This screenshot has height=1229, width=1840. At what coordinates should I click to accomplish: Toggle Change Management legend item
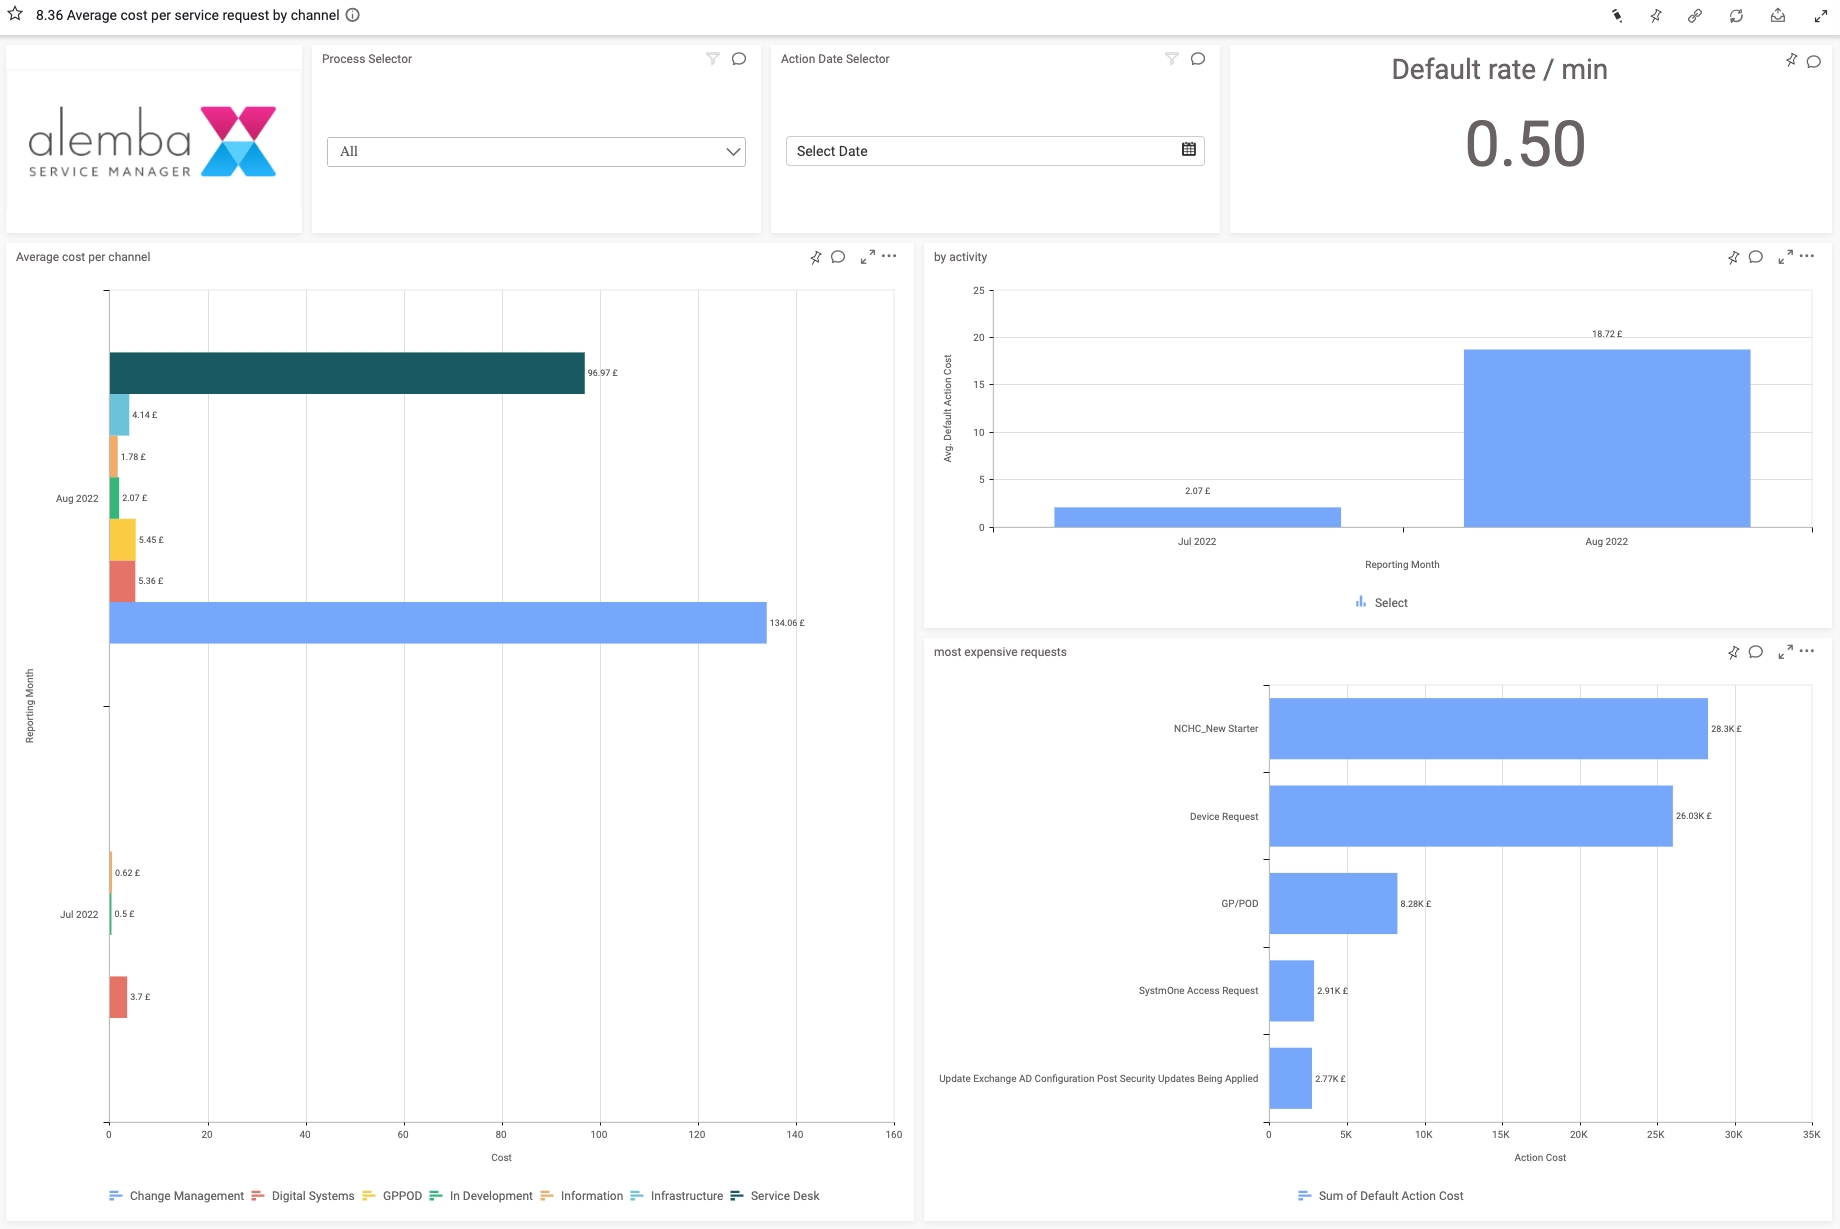point(186,1196)
